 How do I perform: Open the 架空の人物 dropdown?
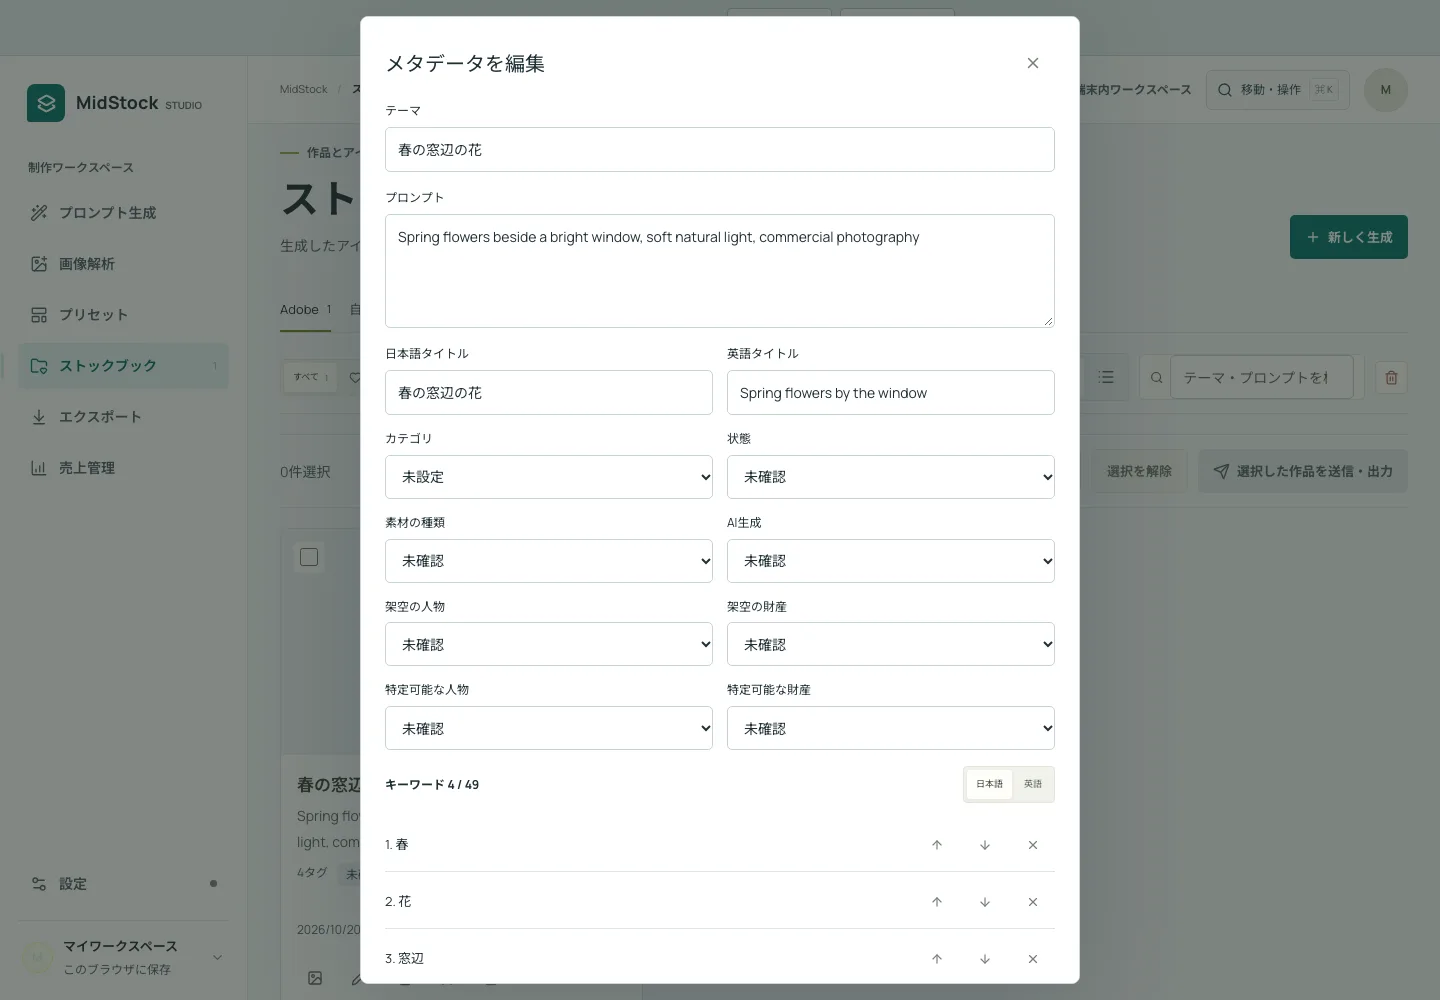(549, 644)
